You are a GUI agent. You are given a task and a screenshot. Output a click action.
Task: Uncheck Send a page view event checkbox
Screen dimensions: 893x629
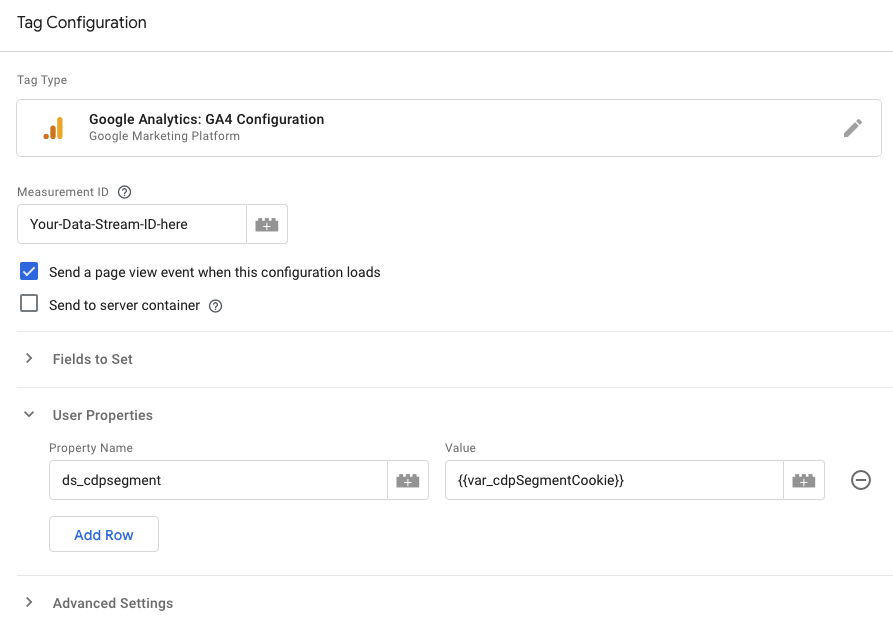[29, 271]
